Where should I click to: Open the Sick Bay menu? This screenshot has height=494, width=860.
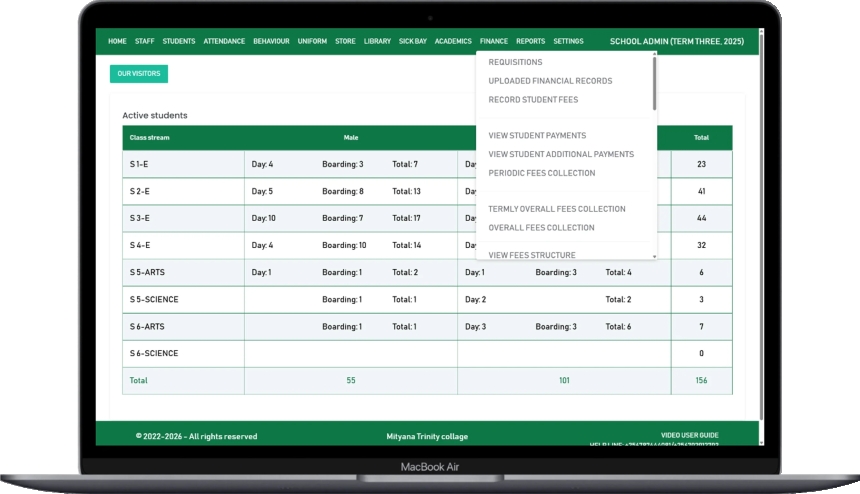tap(413, 41)
